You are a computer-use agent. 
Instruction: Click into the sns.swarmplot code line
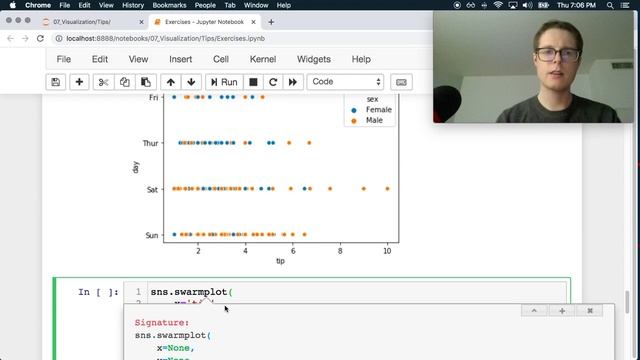point(191,292)
